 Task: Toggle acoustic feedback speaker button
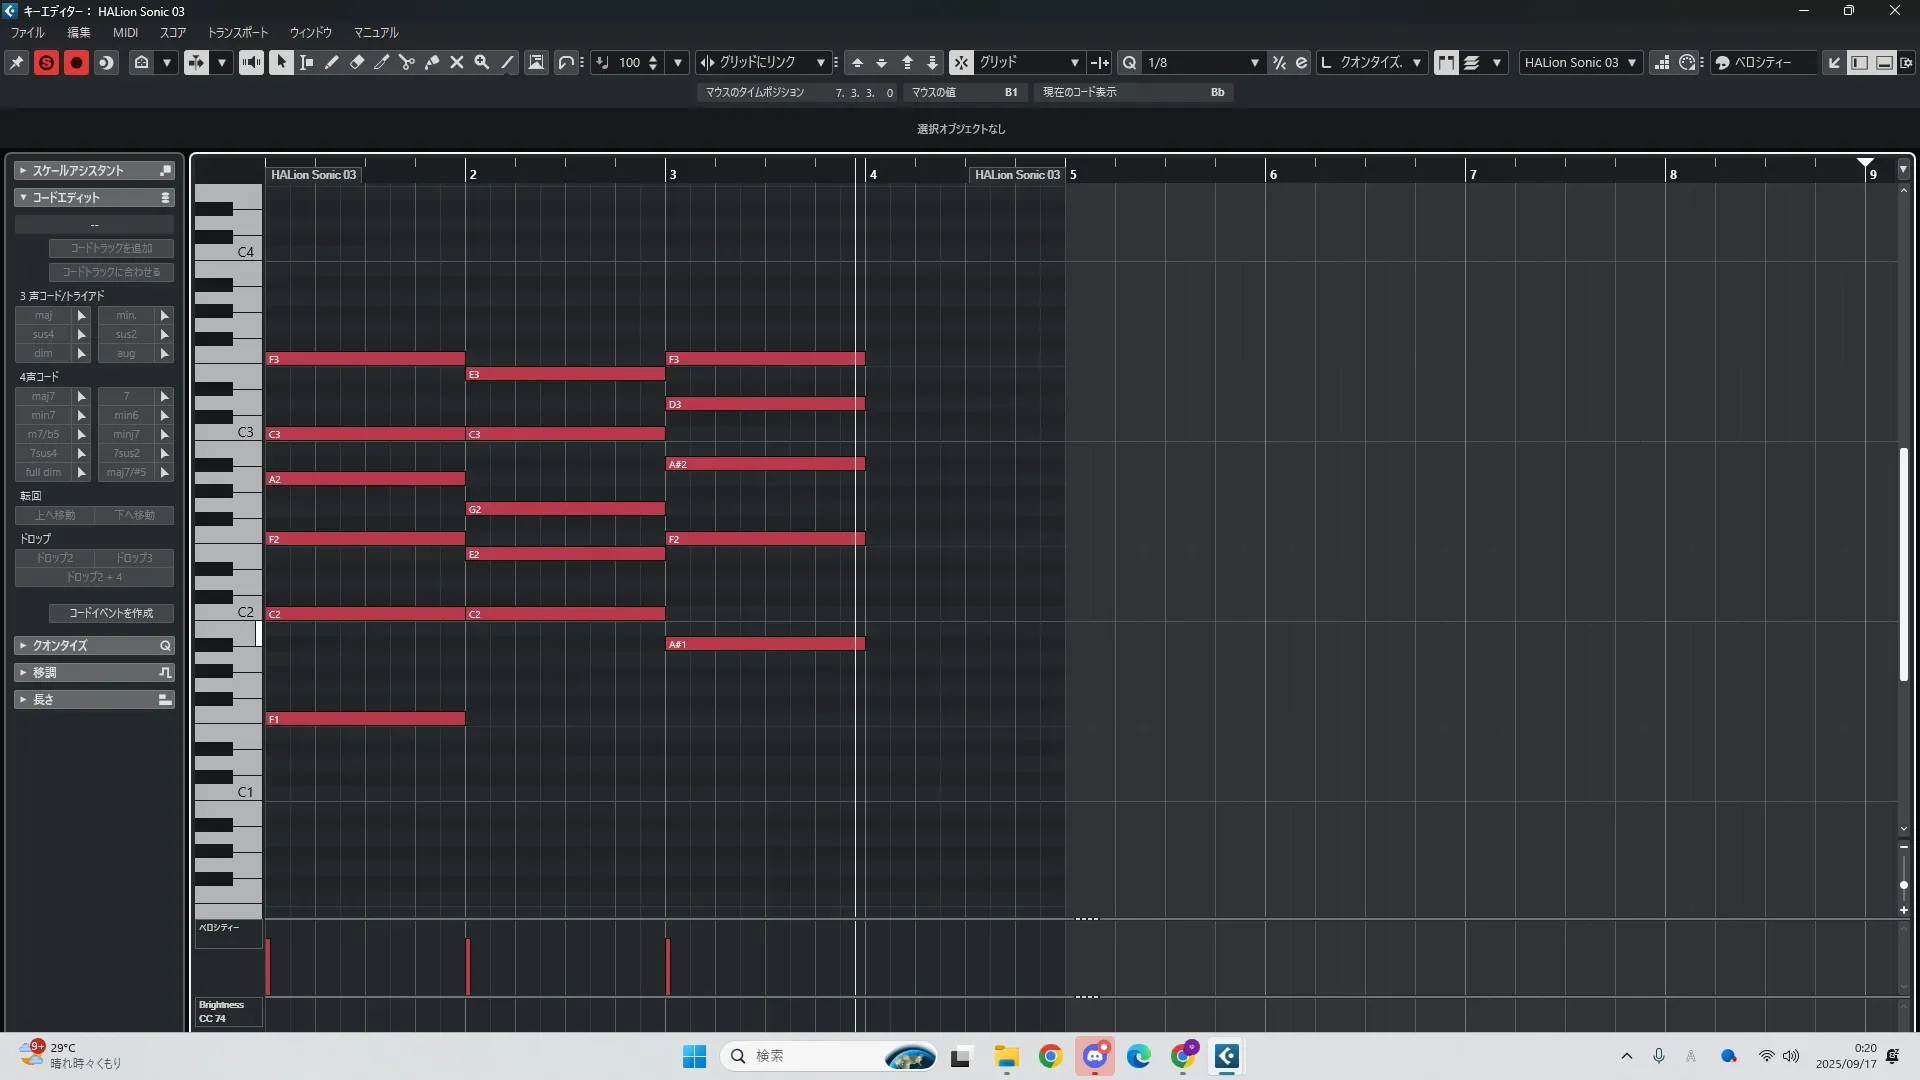tap(251, 62)
